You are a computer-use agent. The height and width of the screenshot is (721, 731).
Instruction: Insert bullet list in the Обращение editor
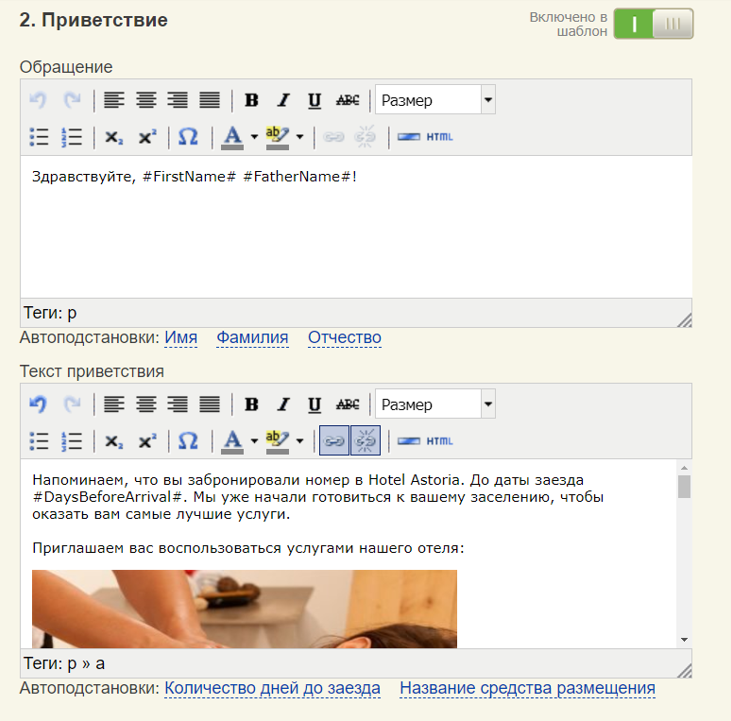point(39,137)
